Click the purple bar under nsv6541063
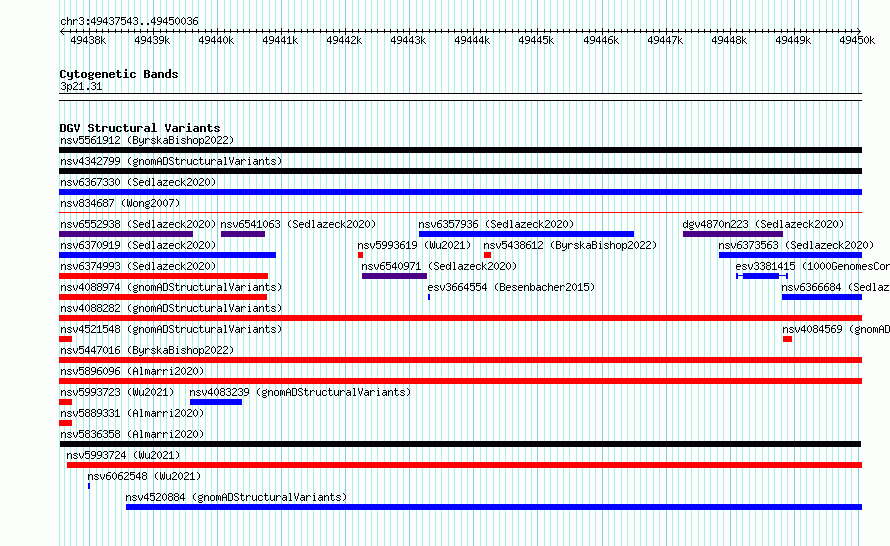Image resolution: width=890 pixels, height=546 pixels. 243,234
